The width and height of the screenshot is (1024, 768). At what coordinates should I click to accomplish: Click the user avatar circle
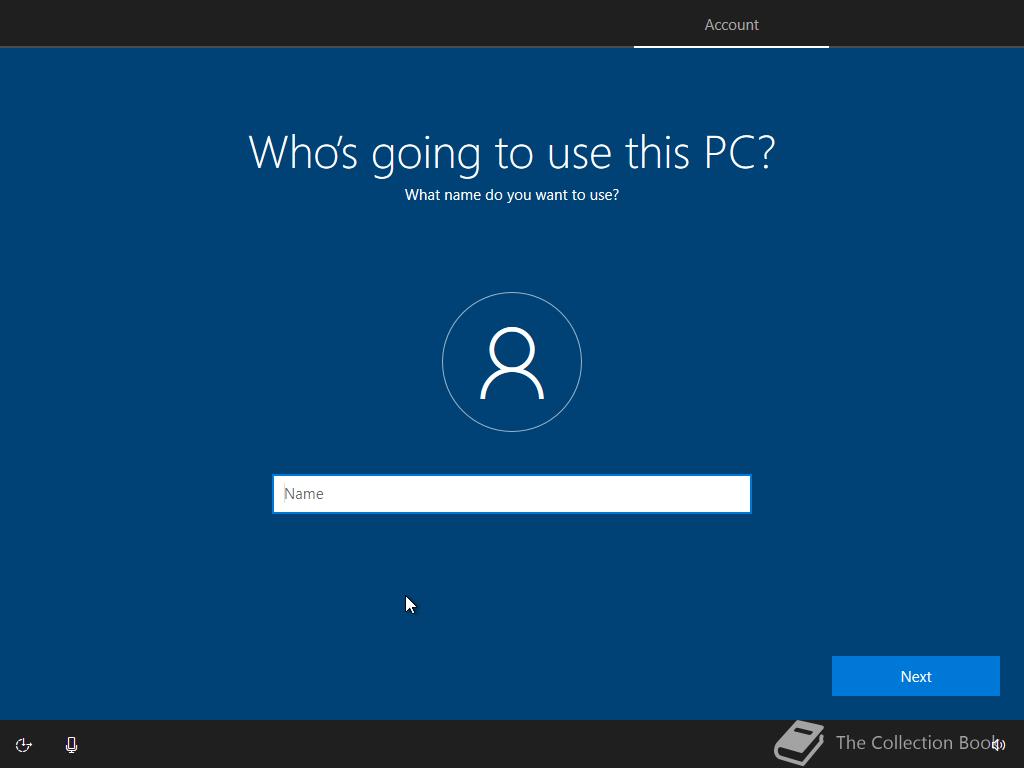point(512,362)
